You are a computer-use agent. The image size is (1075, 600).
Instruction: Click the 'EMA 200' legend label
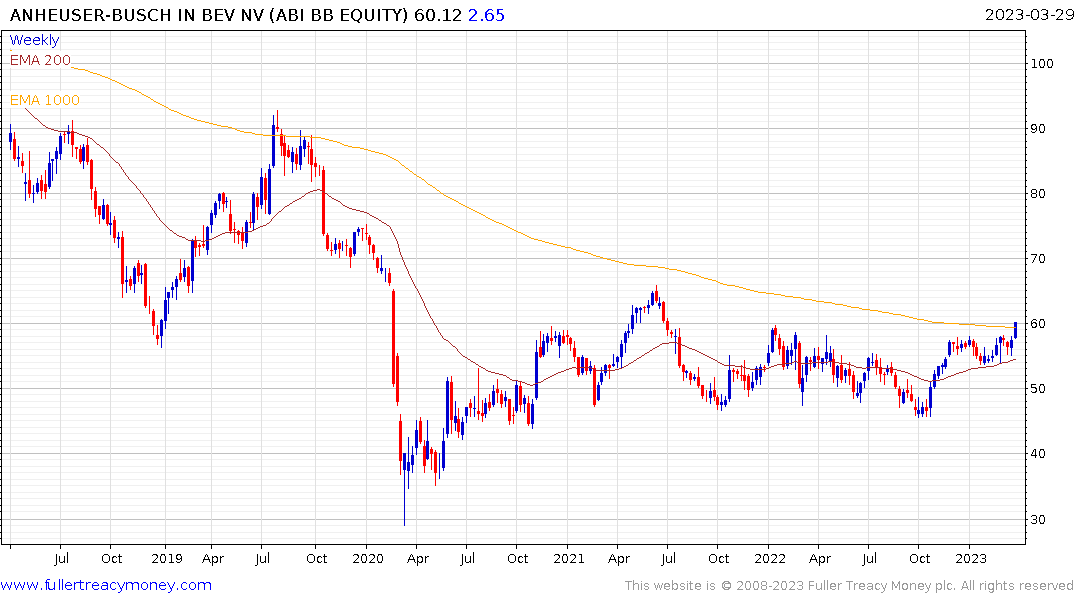coord(40,60)
